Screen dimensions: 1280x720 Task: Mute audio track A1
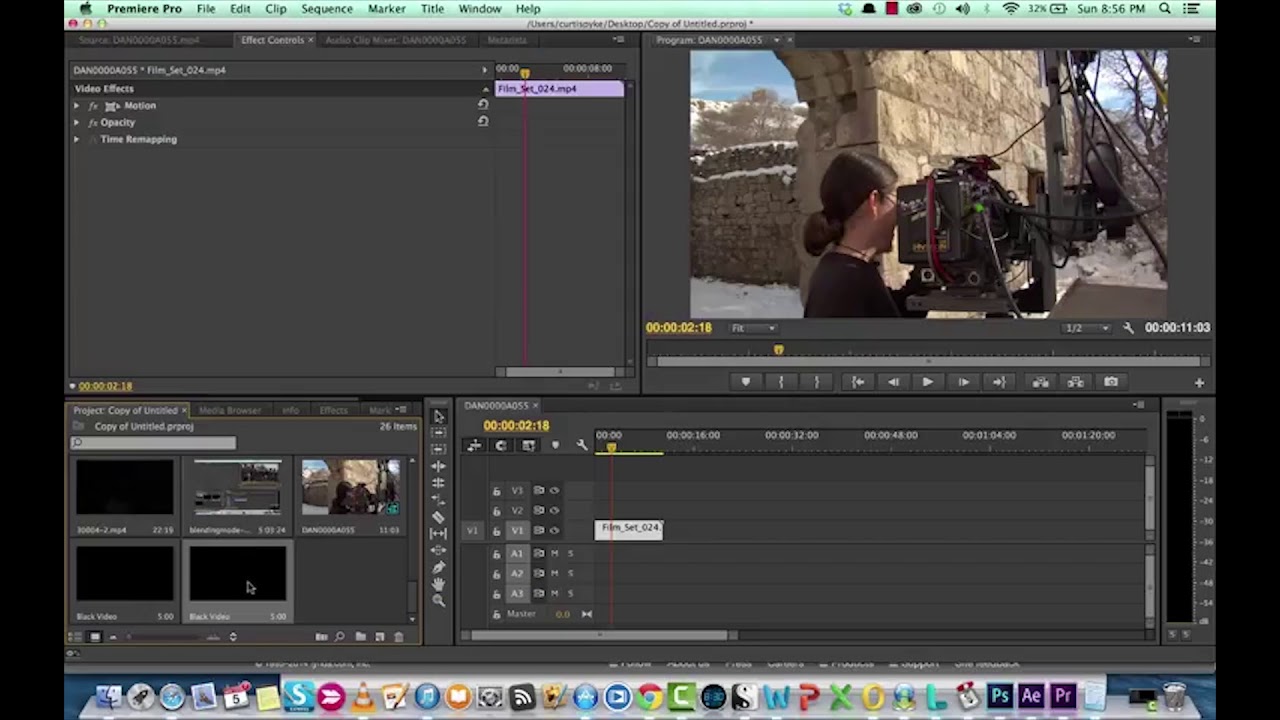click(554, 554)
